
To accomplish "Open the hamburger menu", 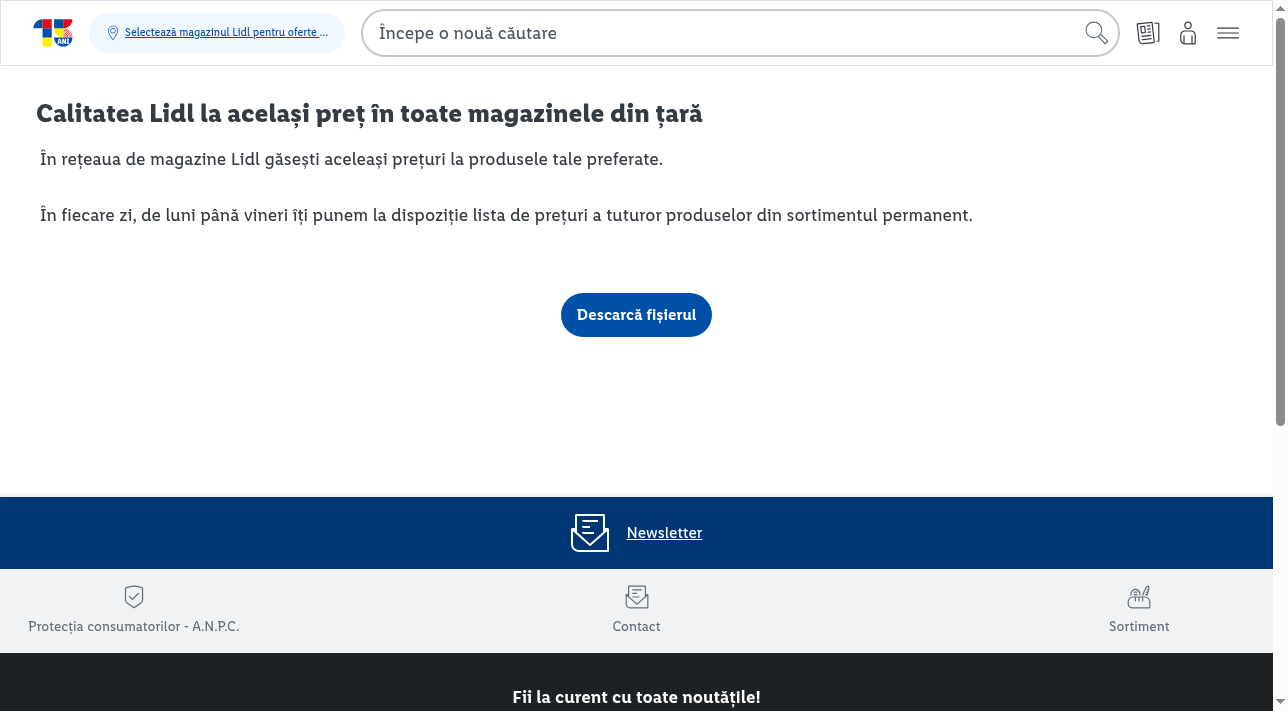I will 1228,33.
